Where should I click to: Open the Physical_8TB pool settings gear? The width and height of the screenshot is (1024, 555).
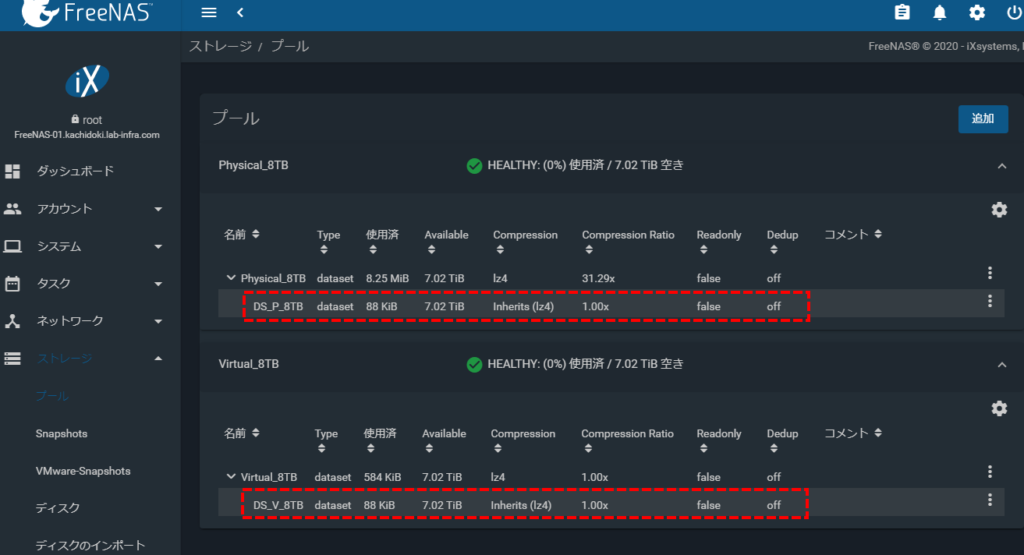point(999,210)
